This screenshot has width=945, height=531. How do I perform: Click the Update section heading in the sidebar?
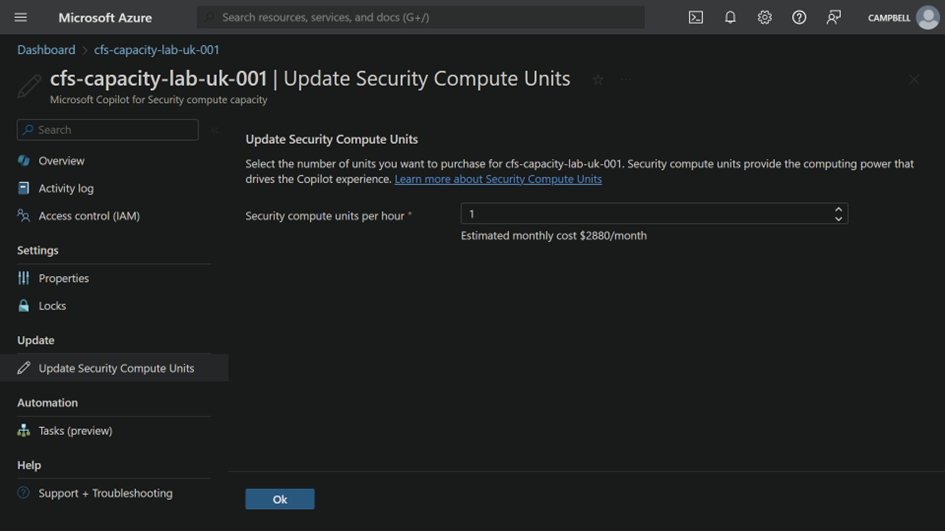(36, 340)
